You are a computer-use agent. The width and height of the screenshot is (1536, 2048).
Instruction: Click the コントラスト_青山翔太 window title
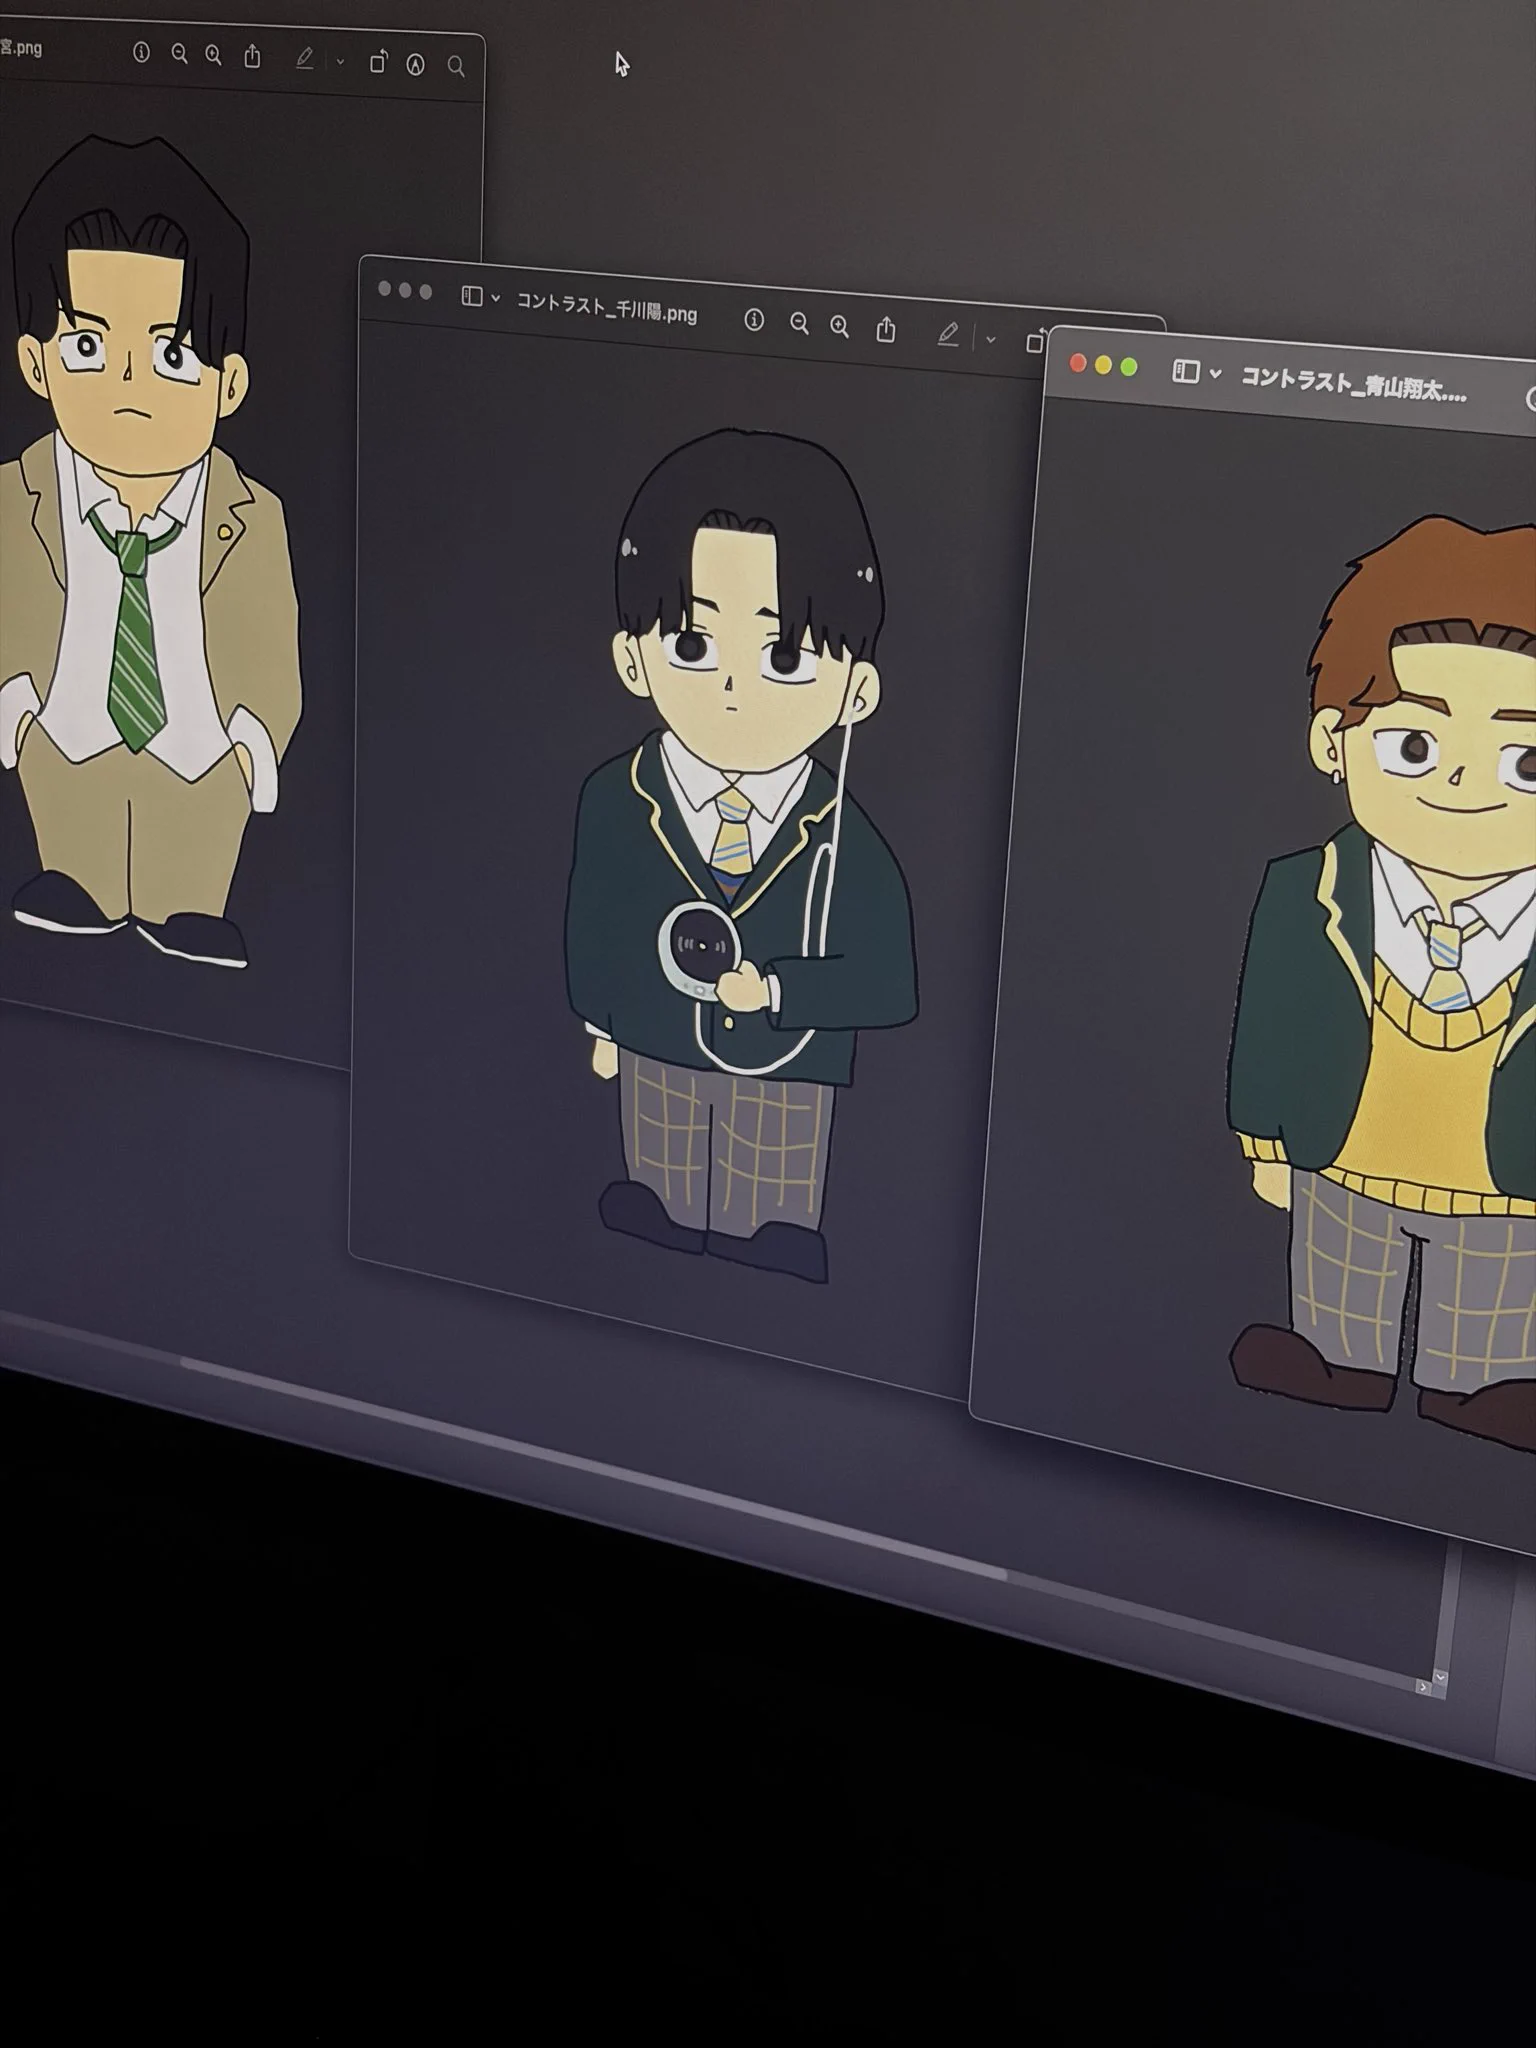1354,384
